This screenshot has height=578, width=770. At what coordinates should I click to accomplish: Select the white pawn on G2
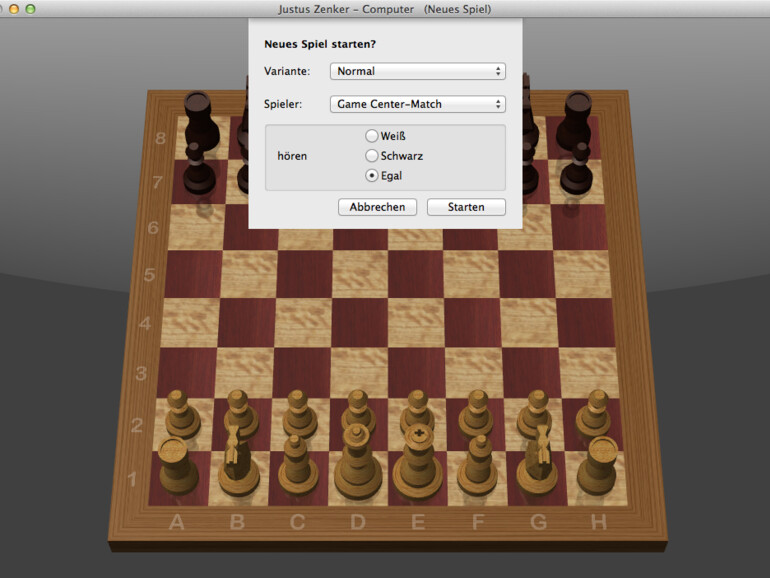click(535, 414)
